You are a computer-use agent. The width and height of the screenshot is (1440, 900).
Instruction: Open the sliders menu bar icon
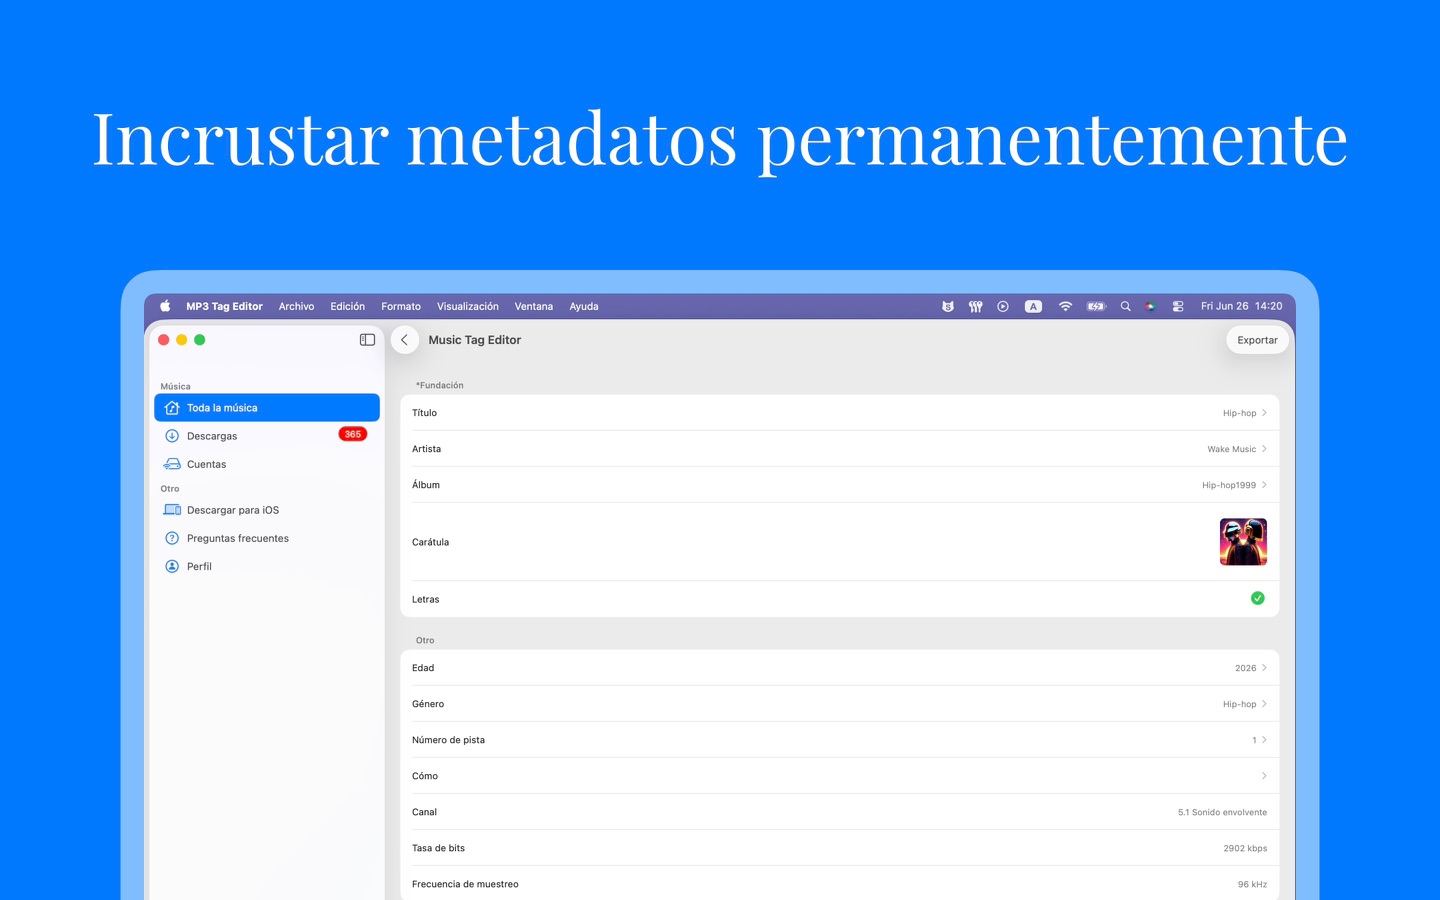point(976,306)
